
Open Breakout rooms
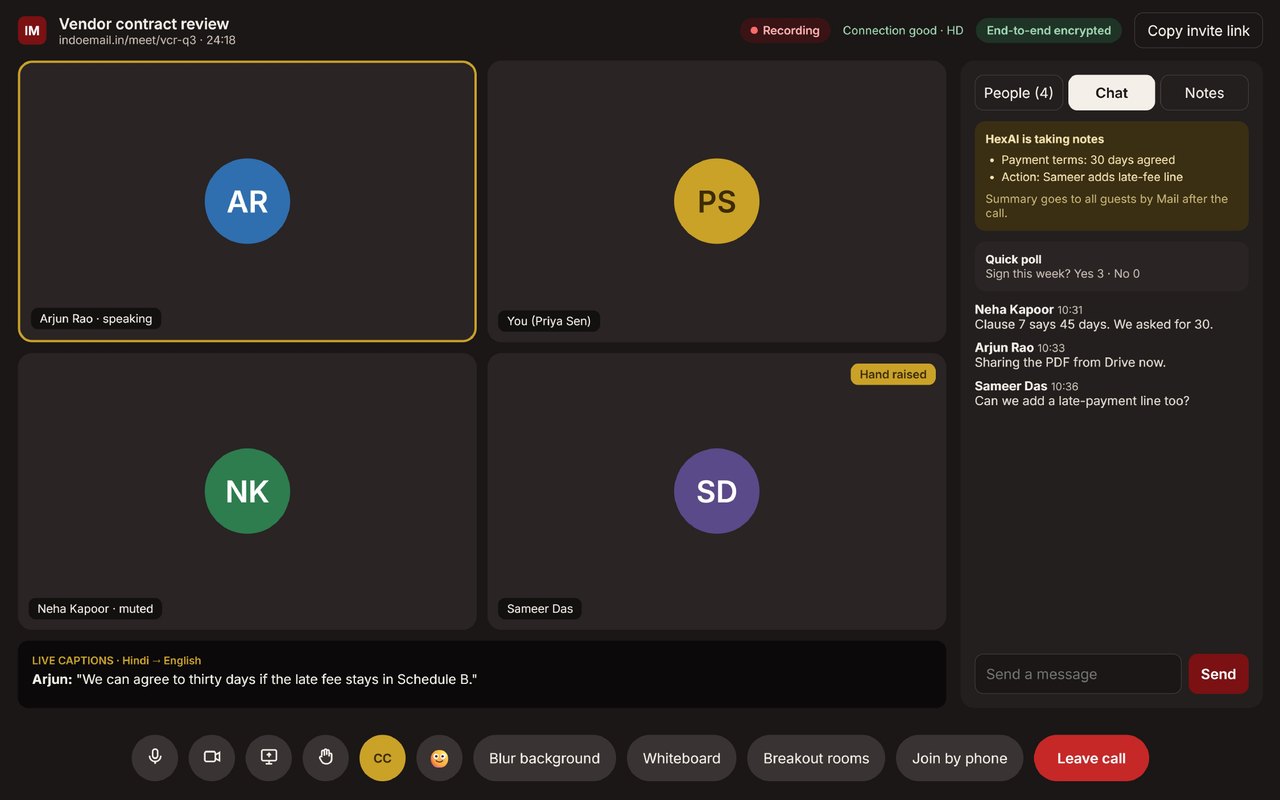816,758
